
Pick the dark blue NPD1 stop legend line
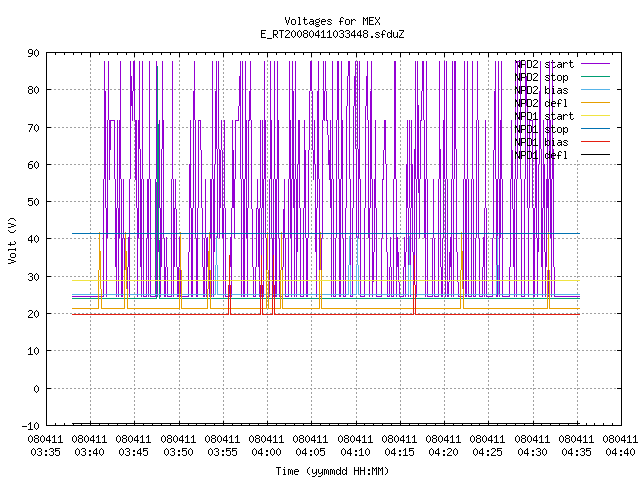pyautogui.click(x=595, y=129)
